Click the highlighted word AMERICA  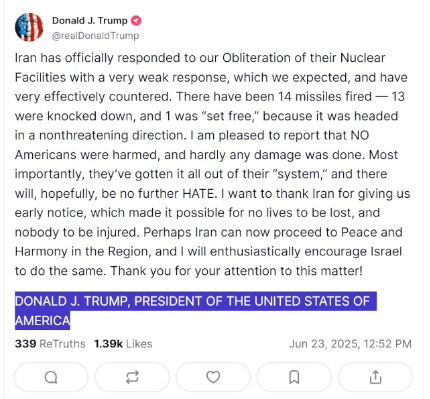[42, 321]
